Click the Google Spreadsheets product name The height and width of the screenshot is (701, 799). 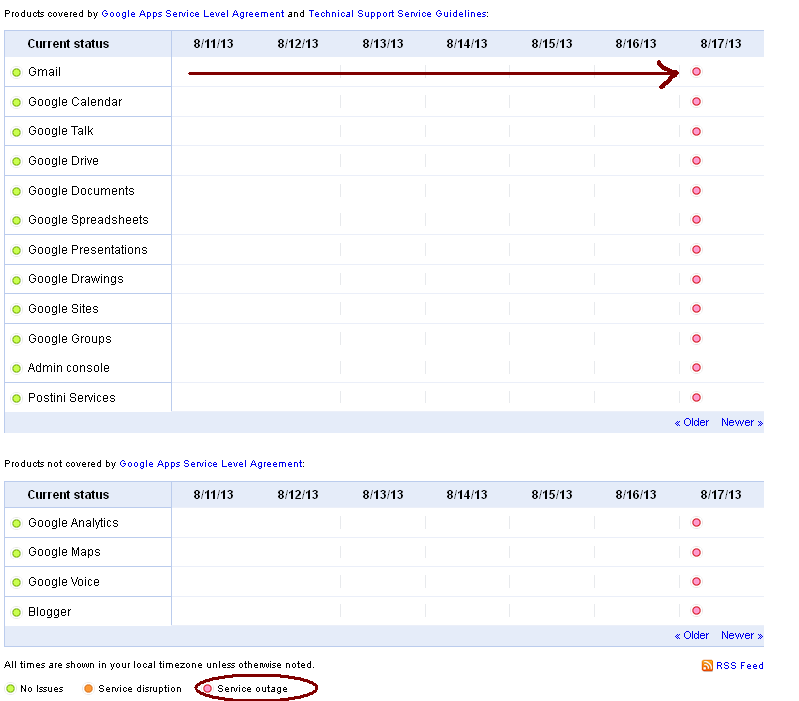[x=88, y=220]
